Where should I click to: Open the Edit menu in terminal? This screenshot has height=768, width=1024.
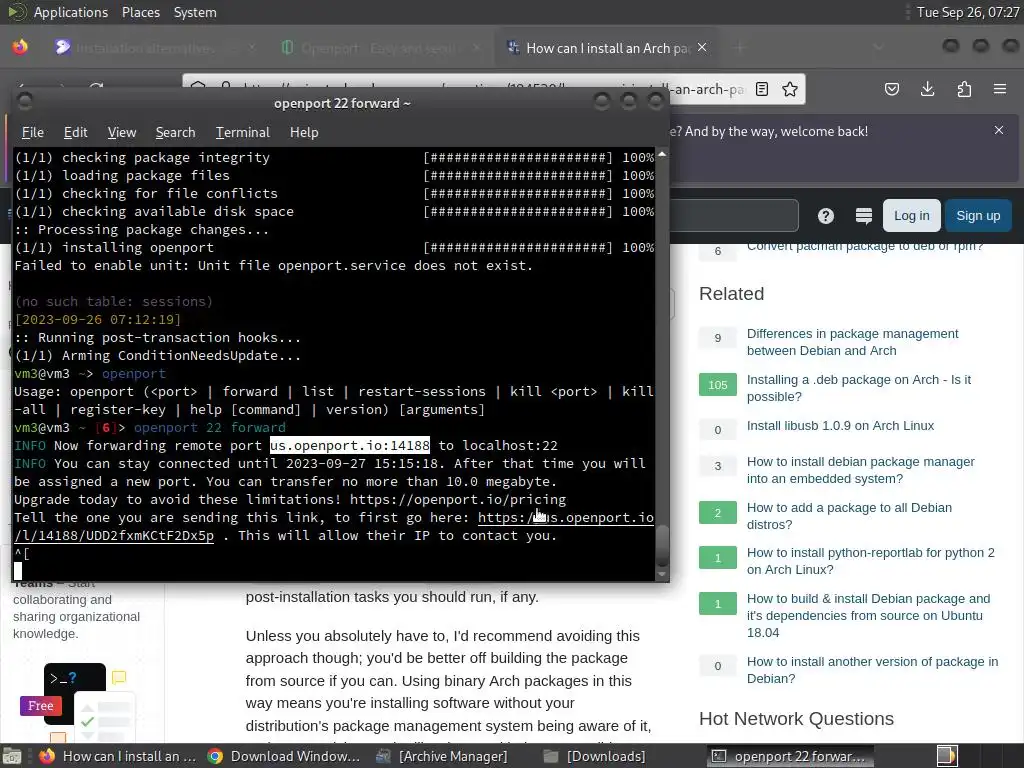(76, 132)
